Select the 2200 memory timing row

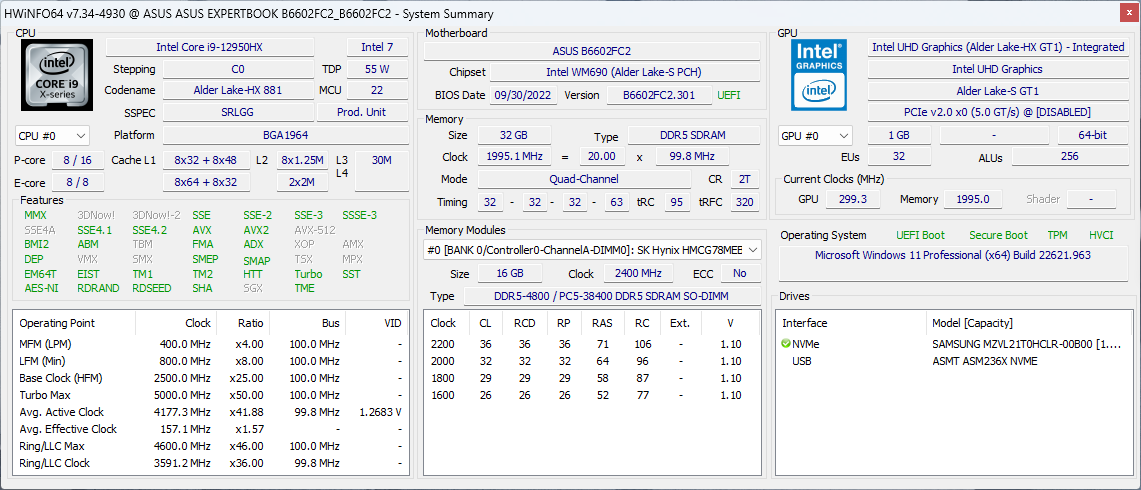(592, 344)
